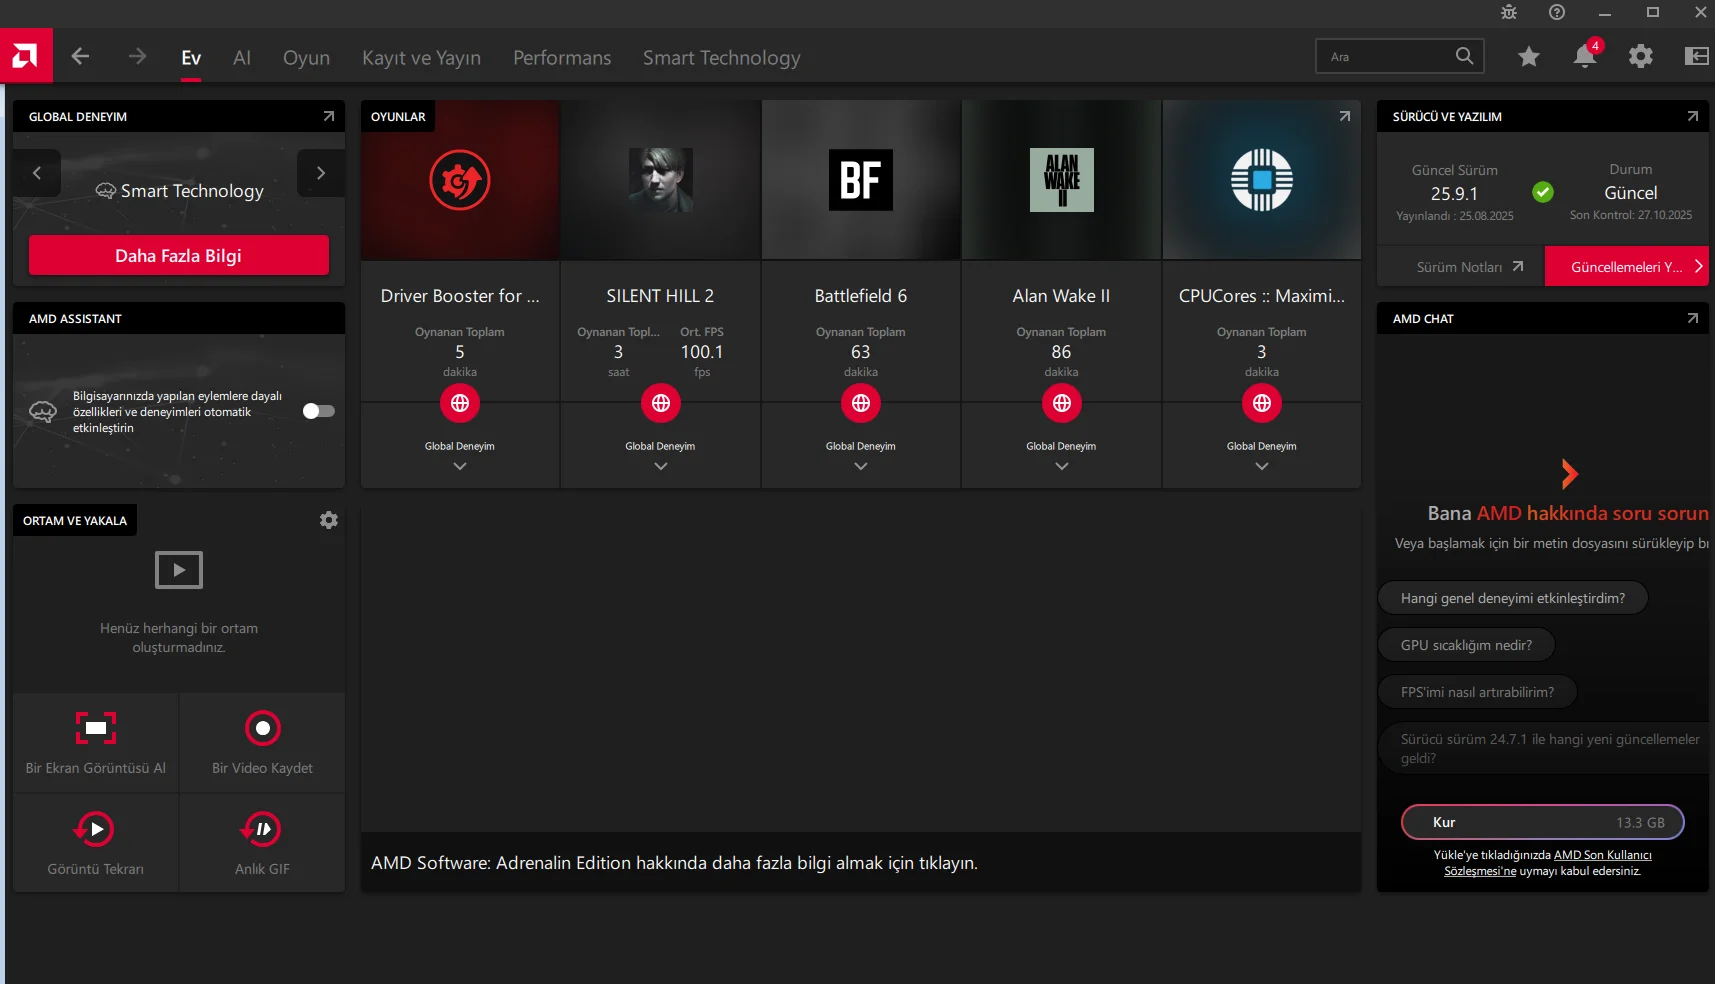Click into the Ara search field
1715x984 pixels.
click(x=1400, y=56)
